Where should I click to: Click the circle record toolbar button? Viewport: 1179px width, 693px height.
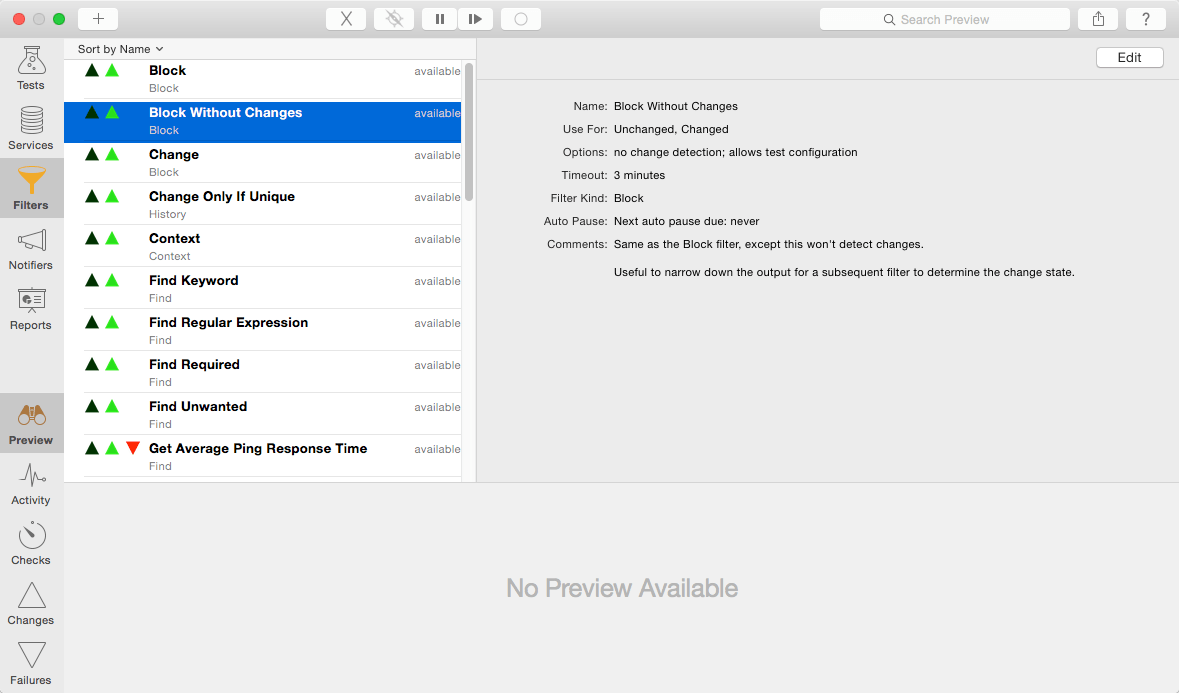point(521,19)
